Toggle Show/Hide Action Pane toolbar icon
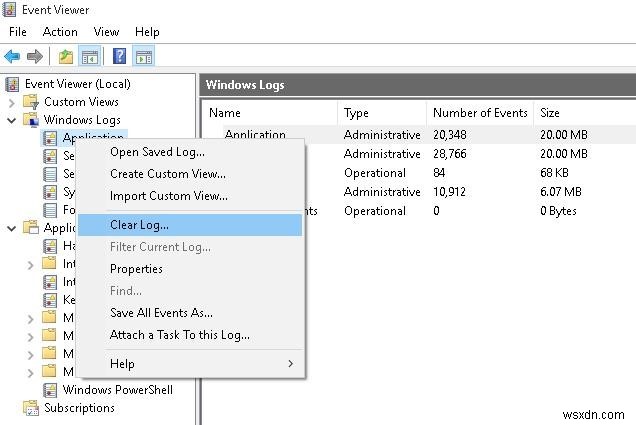The height and width of the screenshot is (425, 636). tap(144, 56)
